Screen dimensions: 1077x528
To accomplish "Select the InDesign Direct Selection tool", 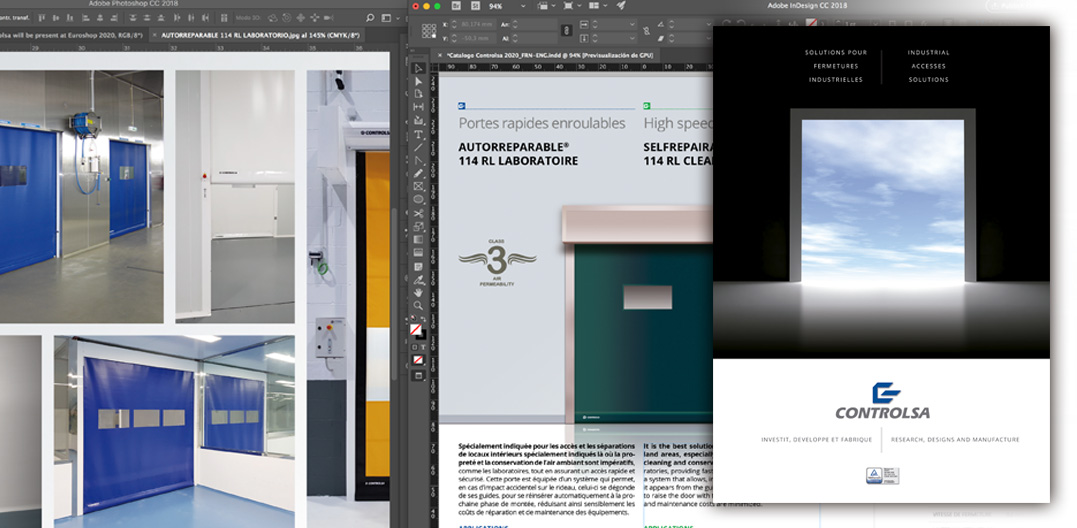I will click(418, 81).
